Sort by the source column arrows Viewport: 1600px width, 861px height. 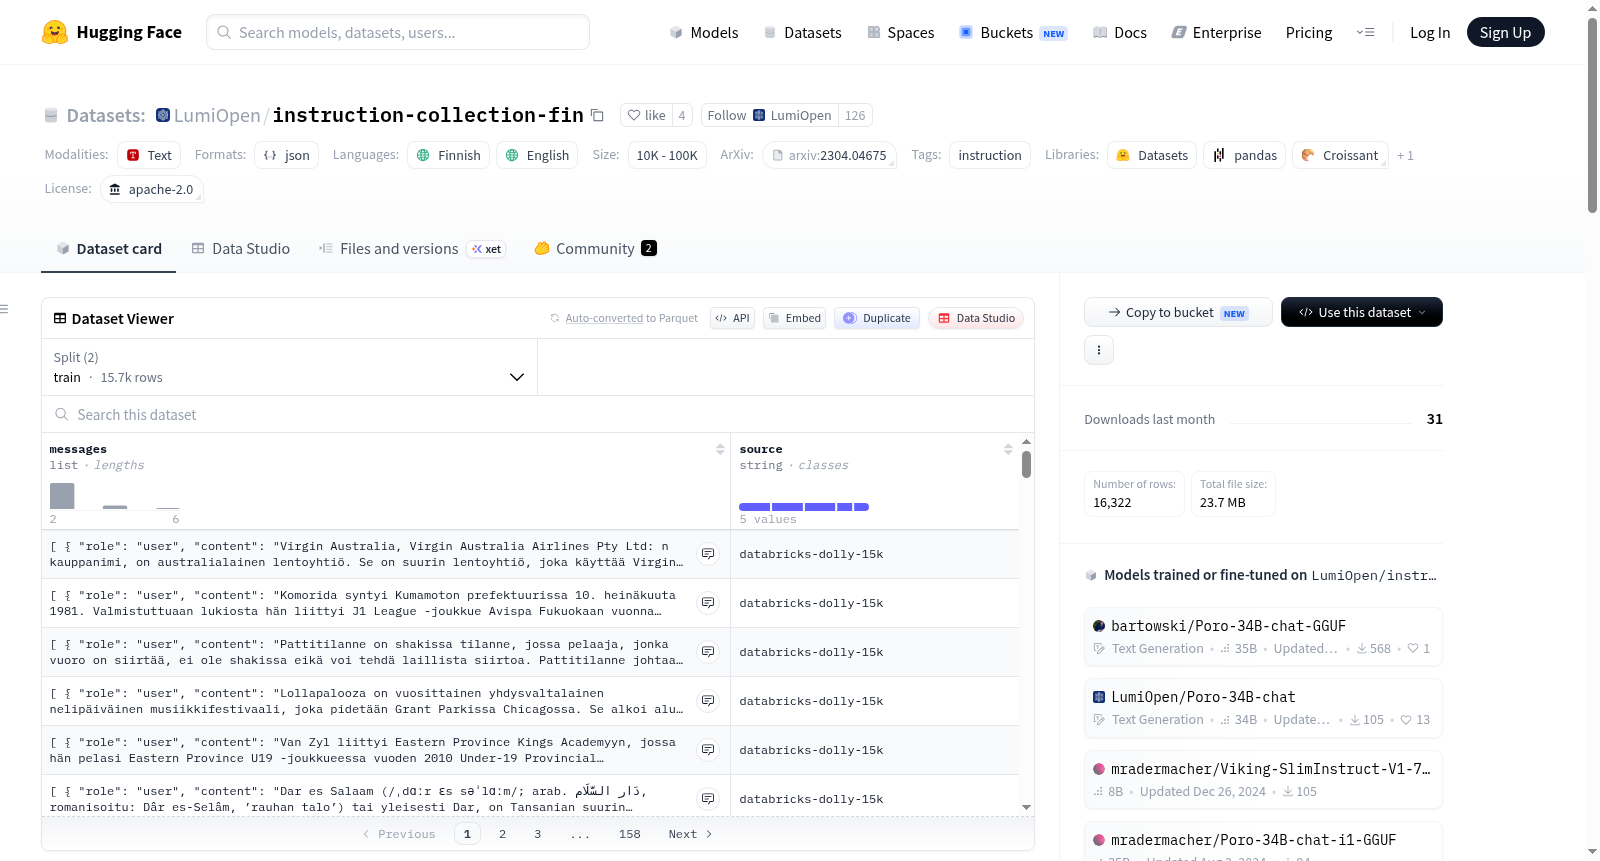(1008, 449)
